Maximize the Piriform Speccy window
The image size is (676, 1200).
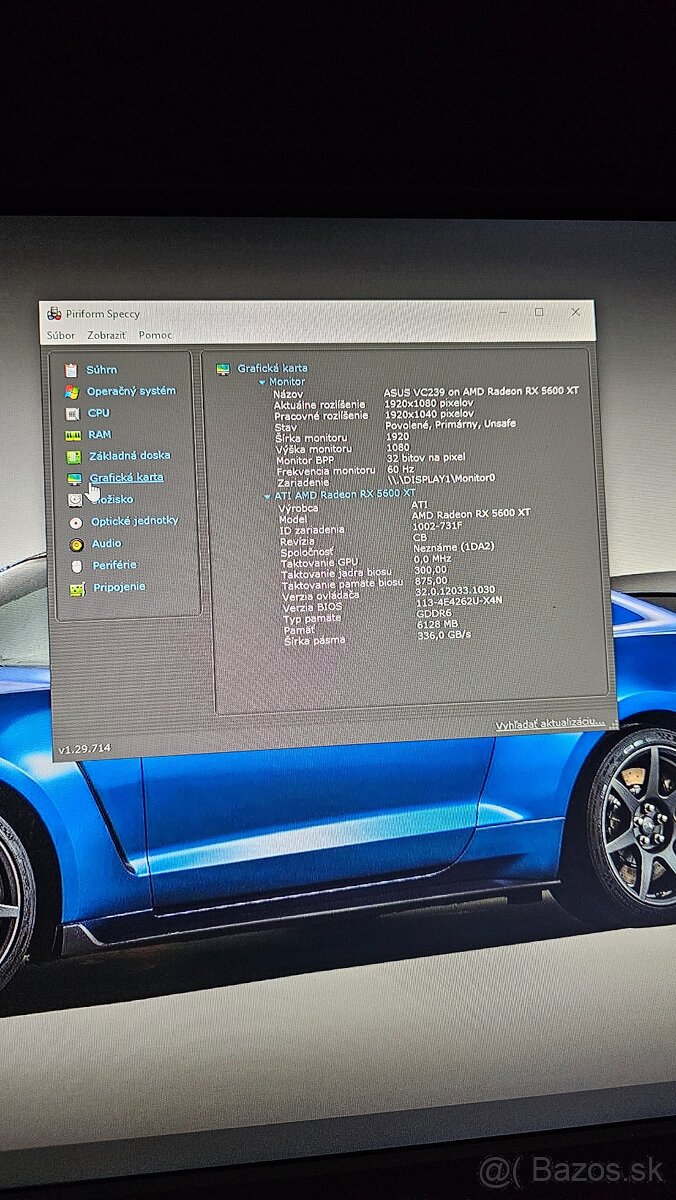(x=539, y=312)
